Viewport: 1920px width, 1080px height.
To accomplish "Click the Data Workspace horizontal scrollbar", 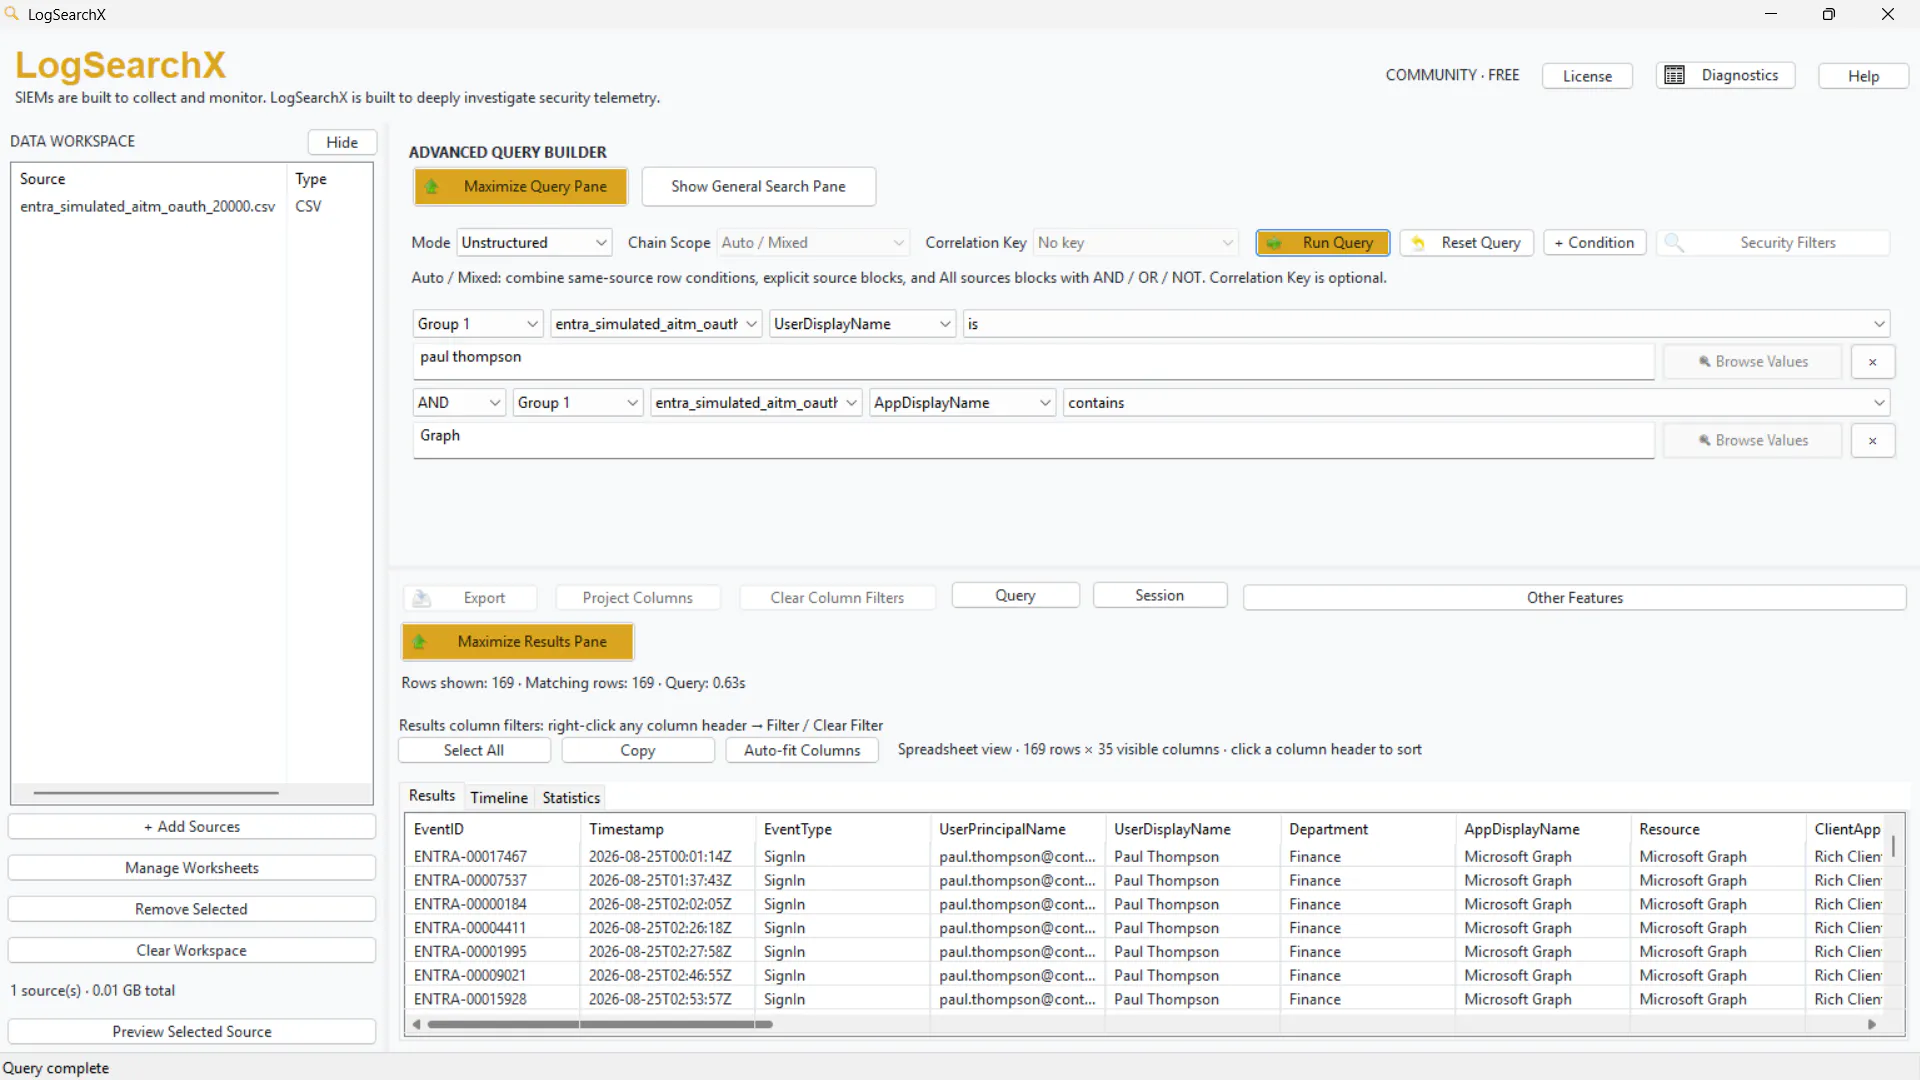I will (156, 793).
